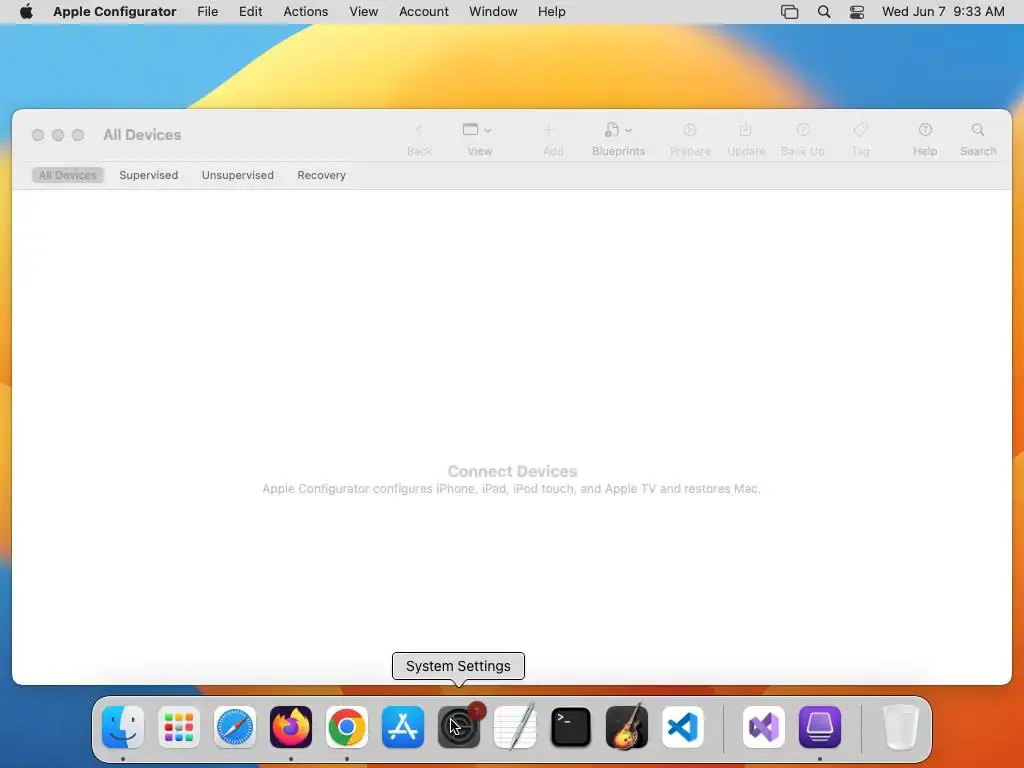1024x768 pixels.
Task: Click the Stage Manager menu bar icon
Action: 789,12
